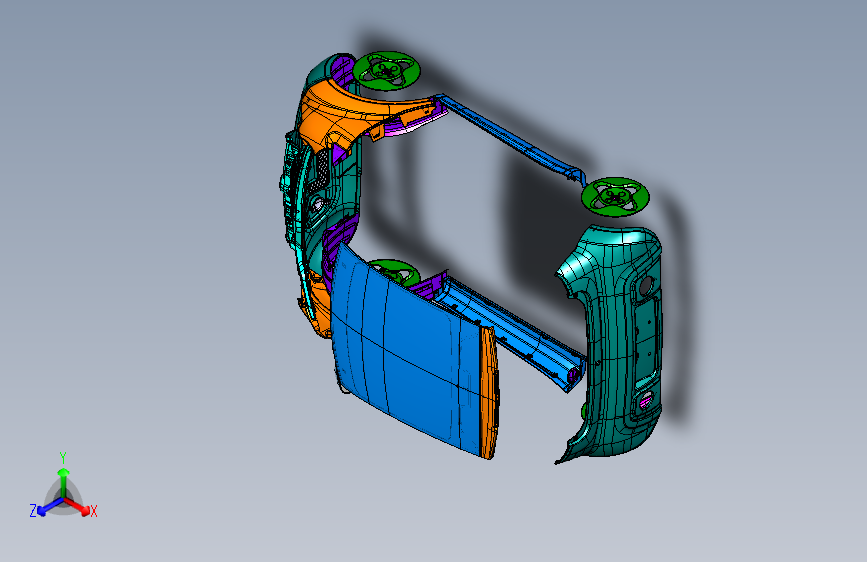
Task: Select the purple part at the model's top
Action: [343, 70]
